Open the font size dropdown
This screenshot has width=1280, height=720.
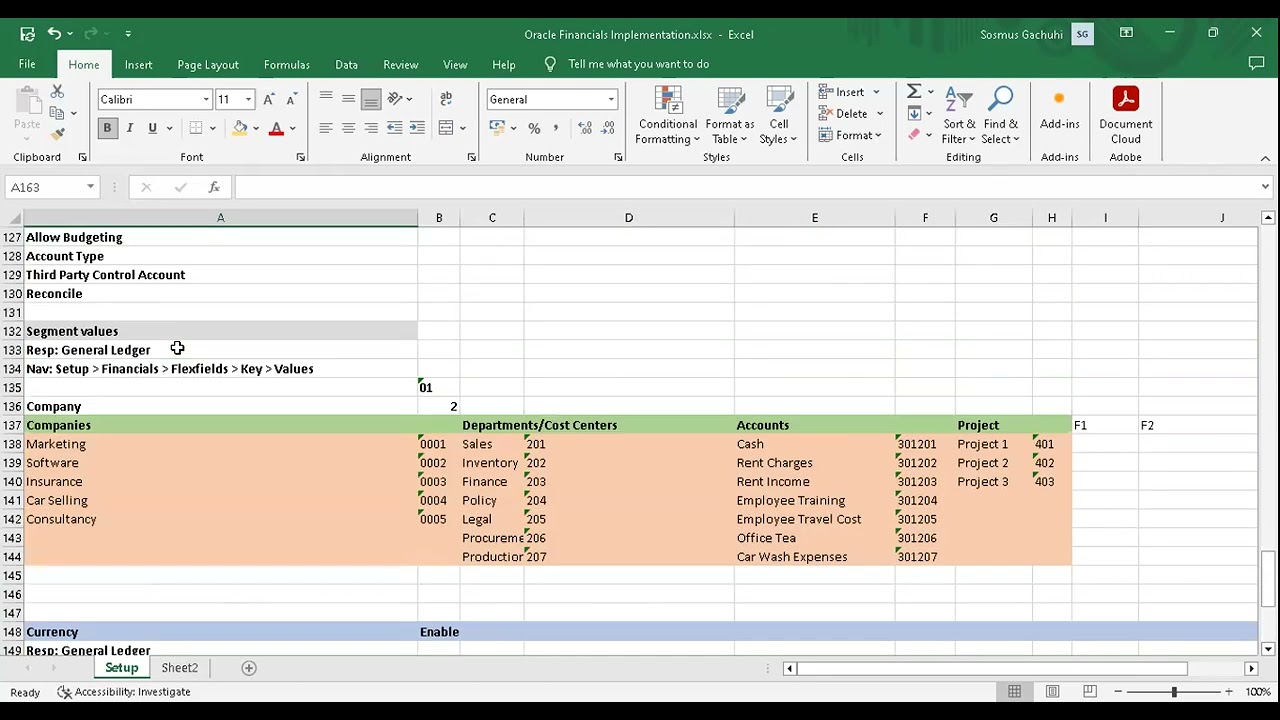click(x=248, y=99)
